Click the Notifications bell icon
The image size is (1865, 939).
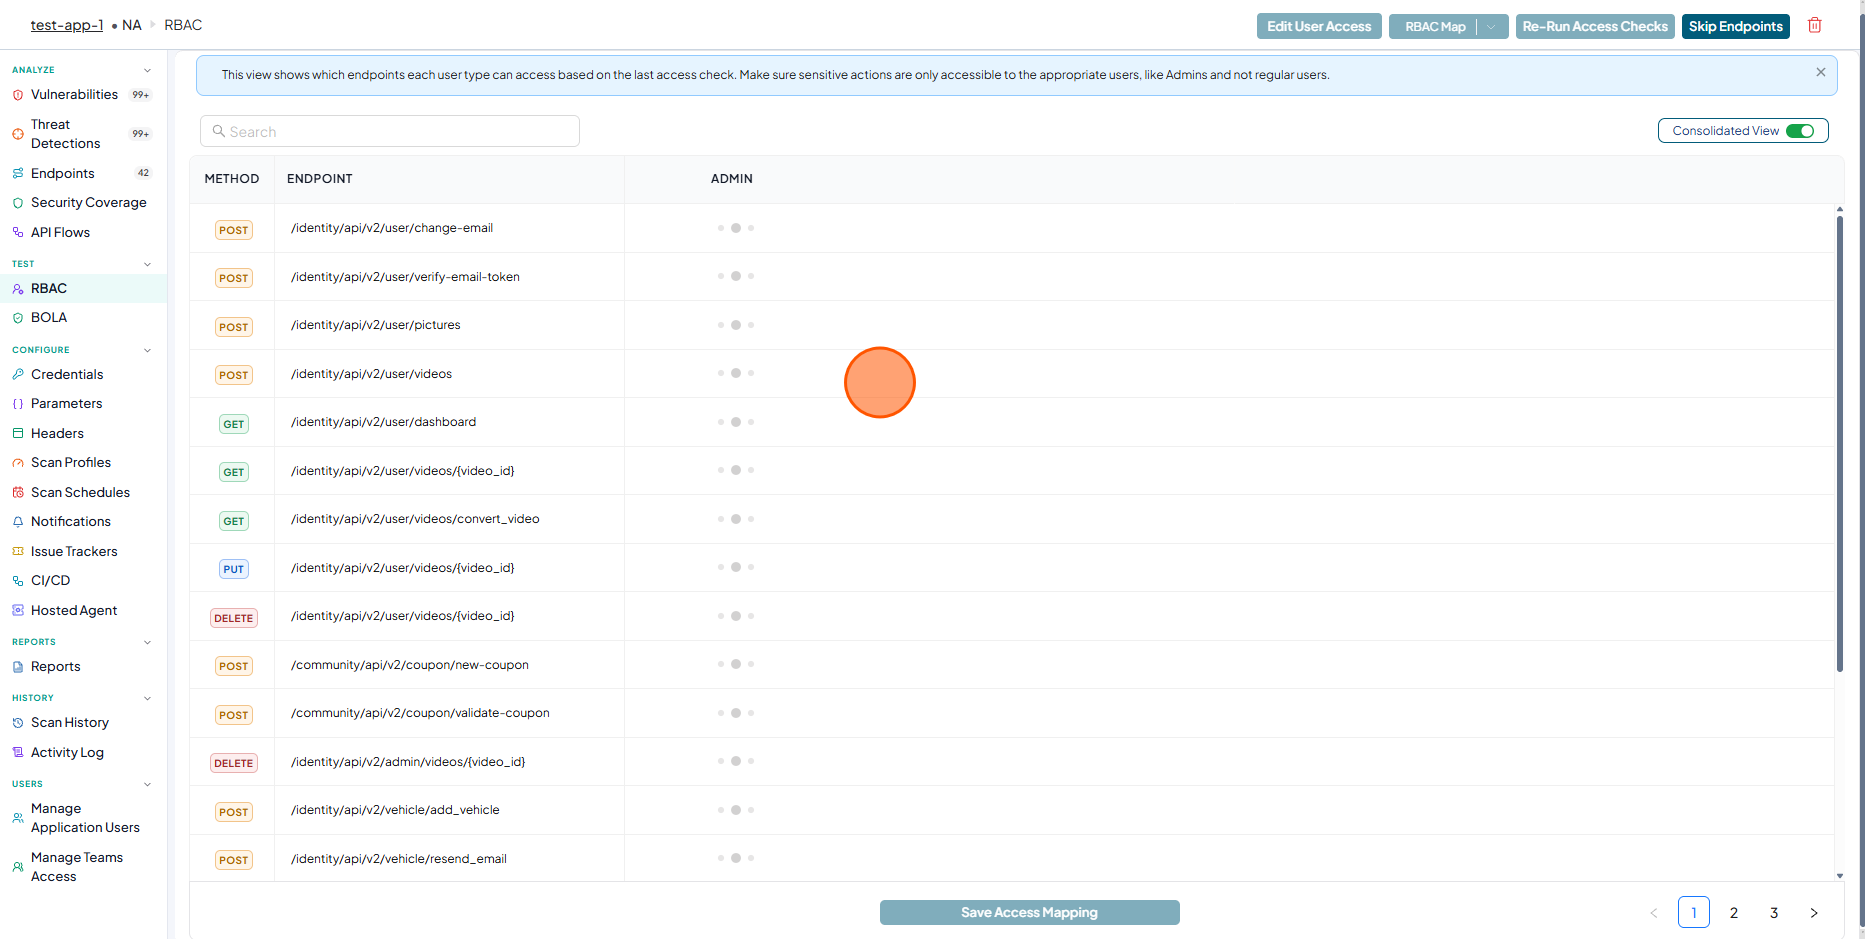tap(18, 522)
